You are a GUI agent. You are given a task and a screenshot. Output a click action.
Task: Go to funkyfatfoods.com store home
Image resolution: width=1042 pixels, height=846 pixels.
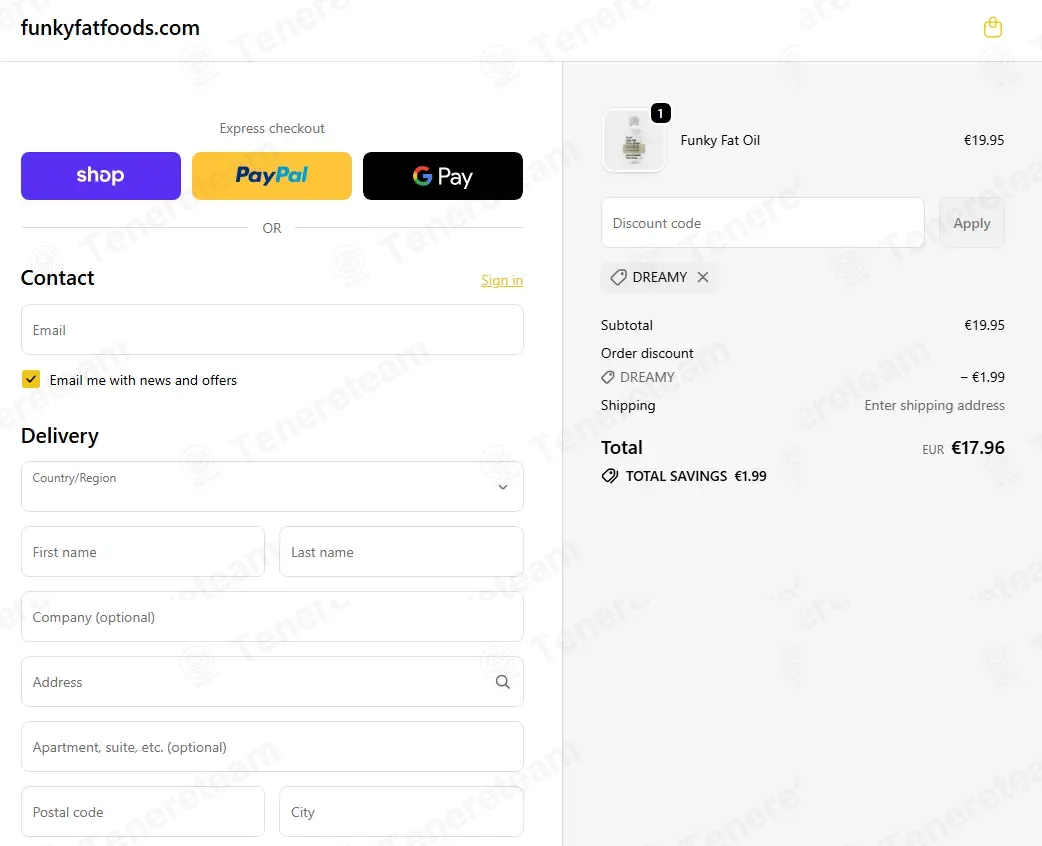(x=110, y=28)
